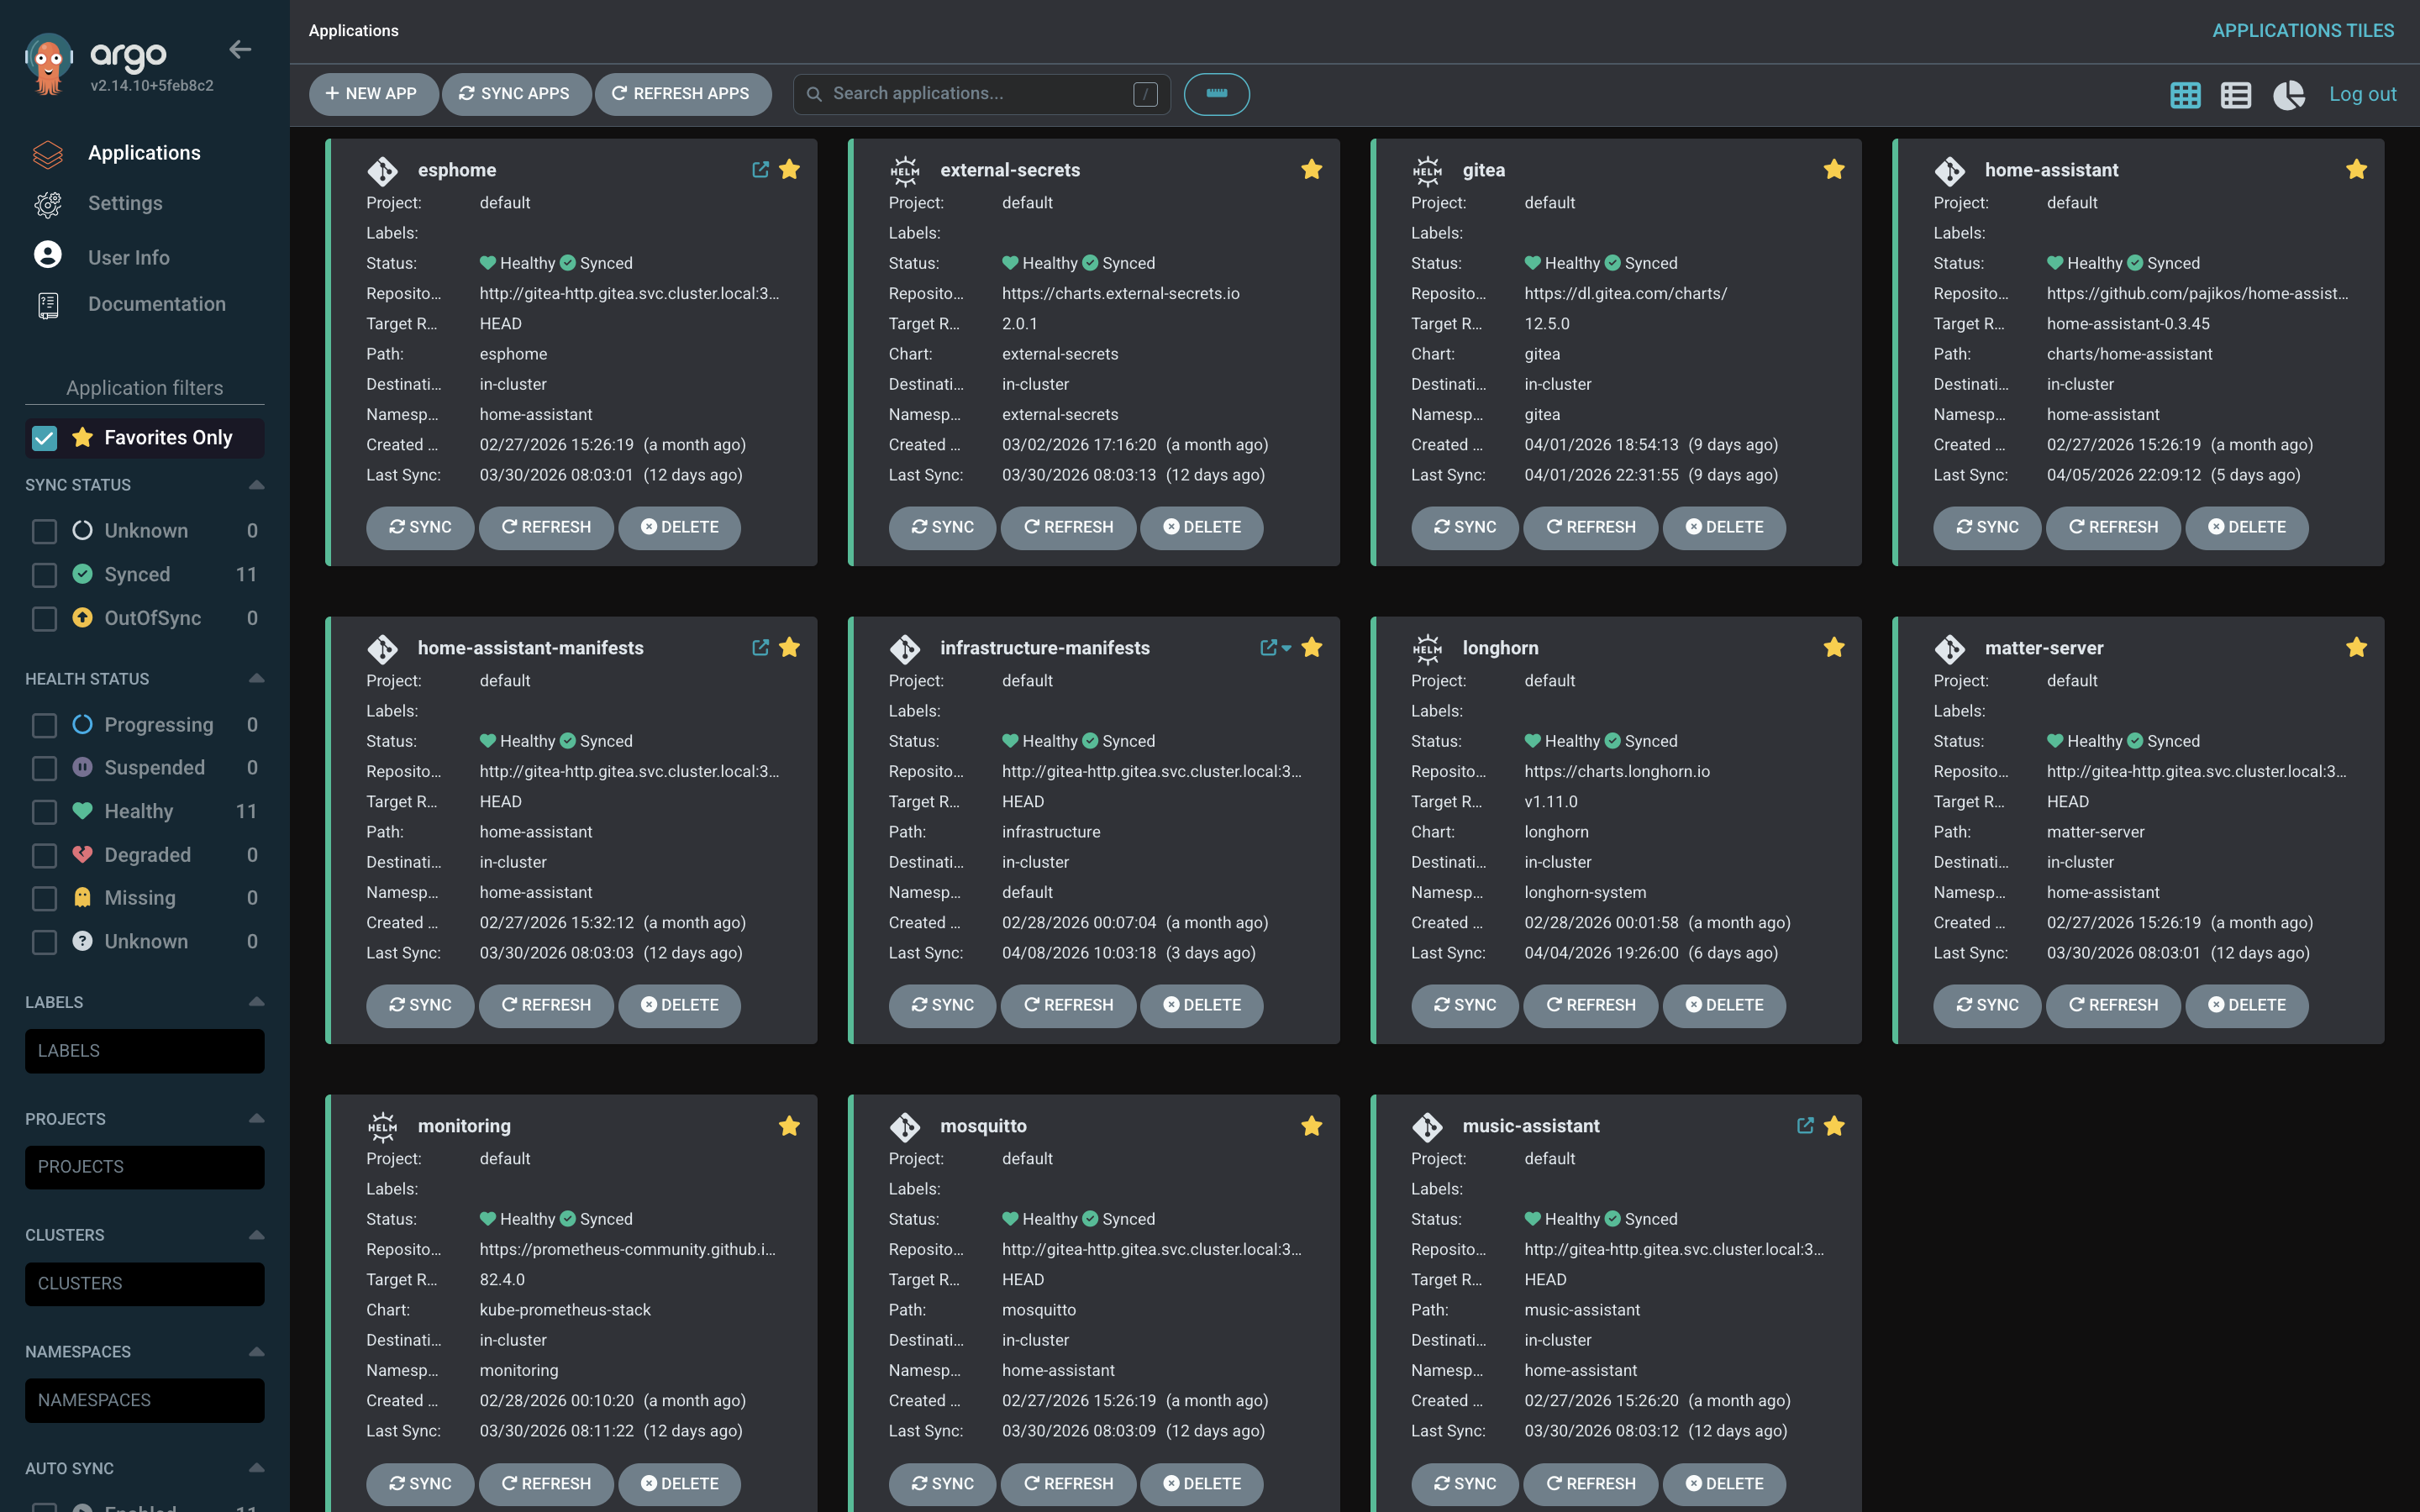Click the CLUSTERS filter input
The height and width of the screenshot is (1512, 2420).
[144, 1284]
